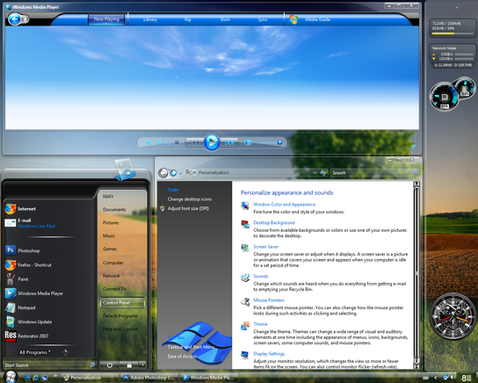Toggle repeat in Windows Media Player

click(160, 143)
